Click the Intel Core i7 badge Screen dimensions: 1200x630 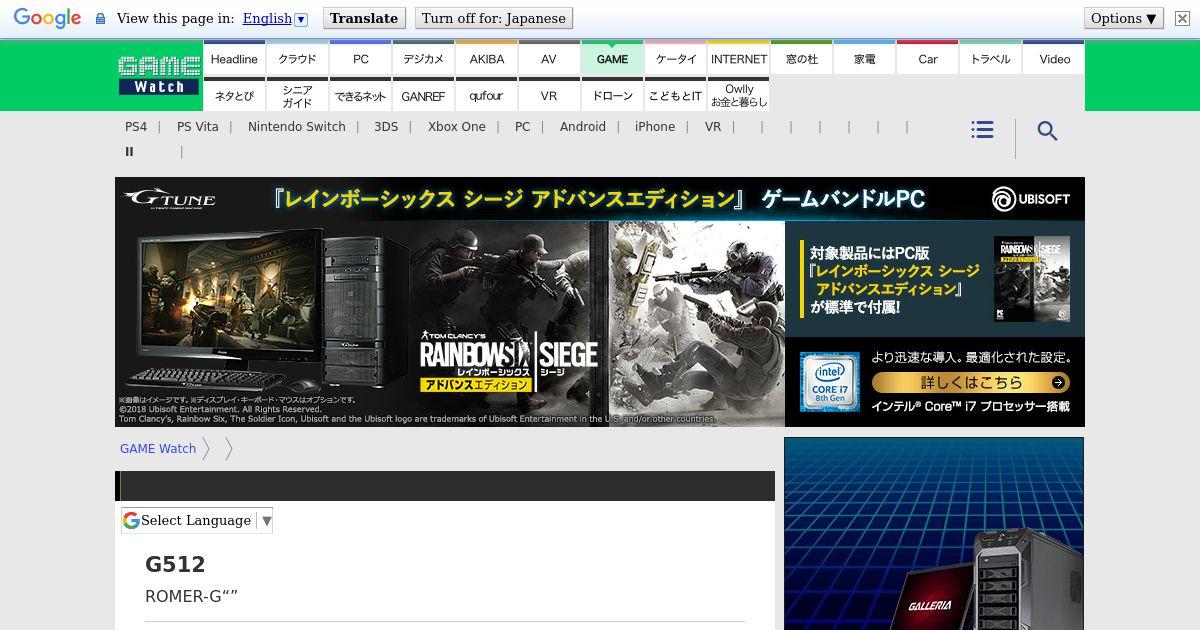(829, 382)
